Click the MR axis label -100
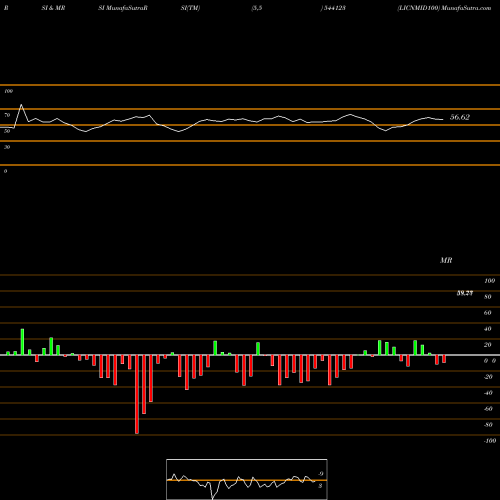Screen dimensions: 500x500 click(490, 441)
